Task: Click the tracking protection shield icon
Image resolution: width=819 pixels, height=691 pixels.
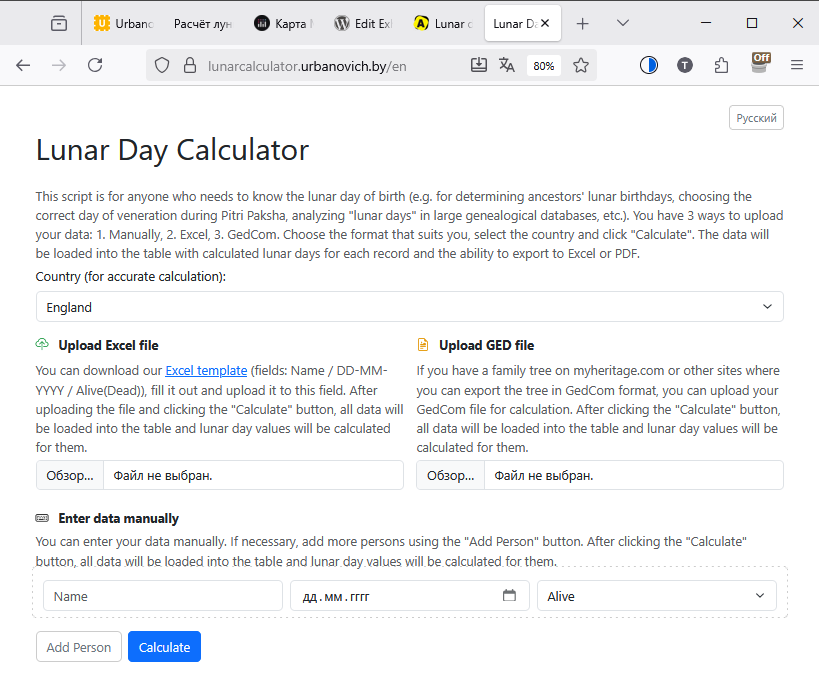Action: [x=163, y=65]
